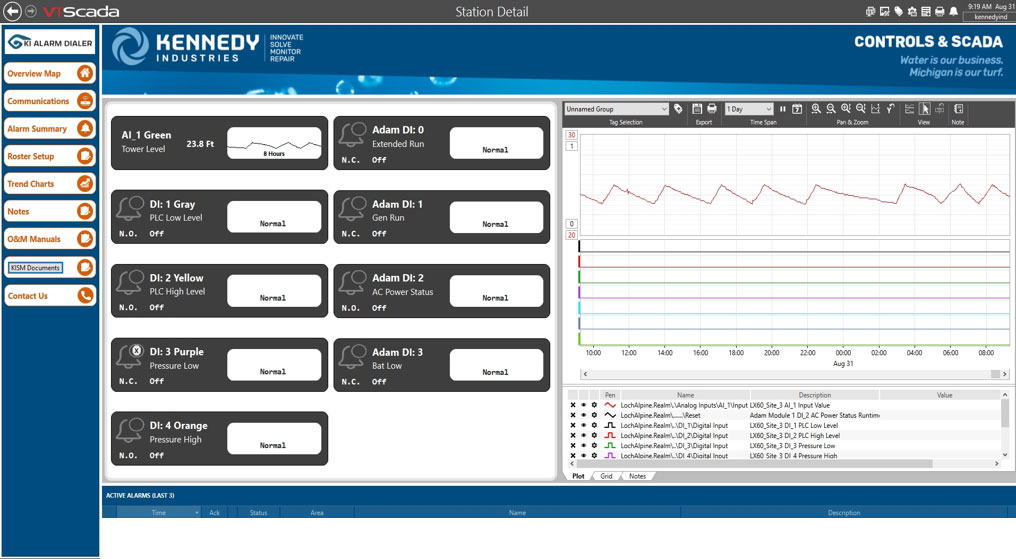
Task: Open the trend calendar date picker
Action: click(x=797, y=109)
